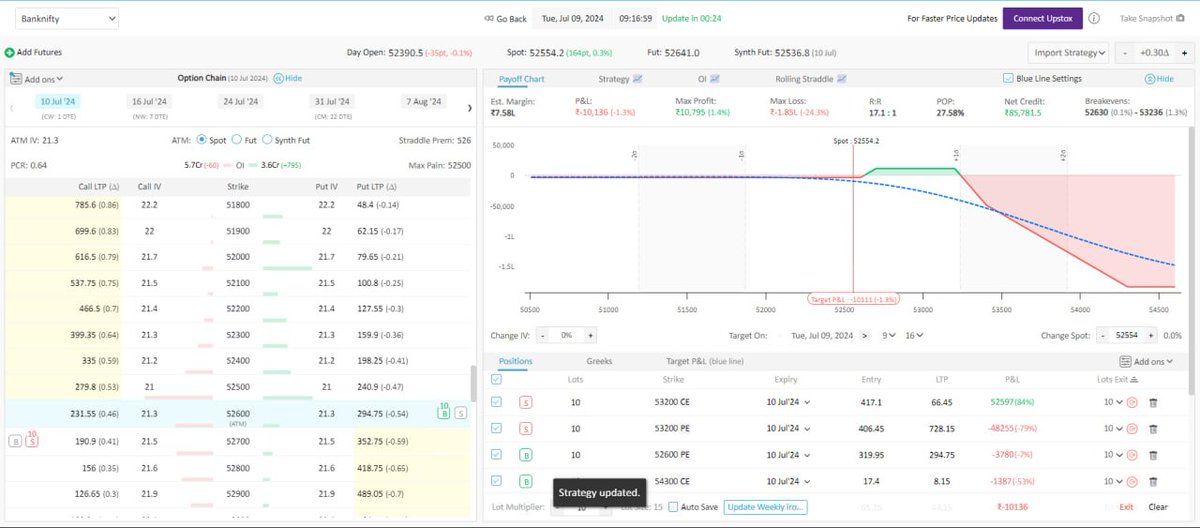1200x528 pixels.
Task: Open the Banknifty symbol dropdown
Action: (67, 18)
